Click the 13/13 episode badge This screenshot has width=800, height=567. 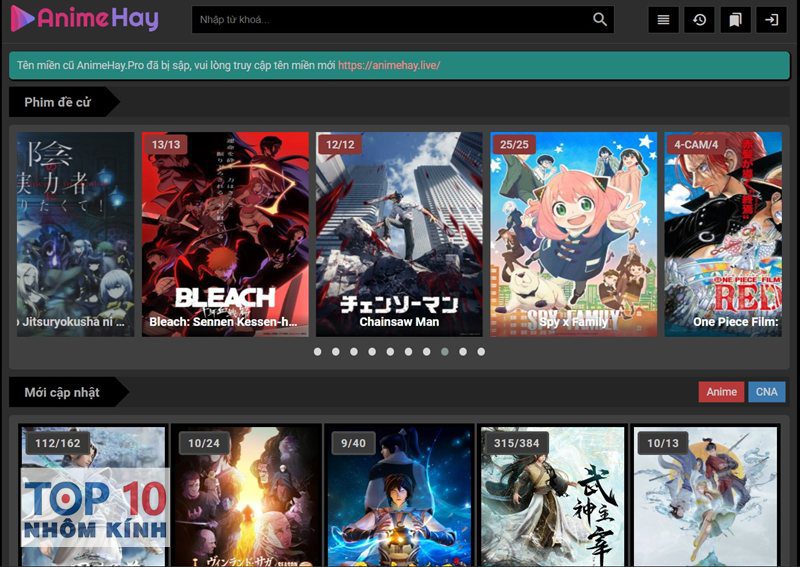(x=166, y=144)
